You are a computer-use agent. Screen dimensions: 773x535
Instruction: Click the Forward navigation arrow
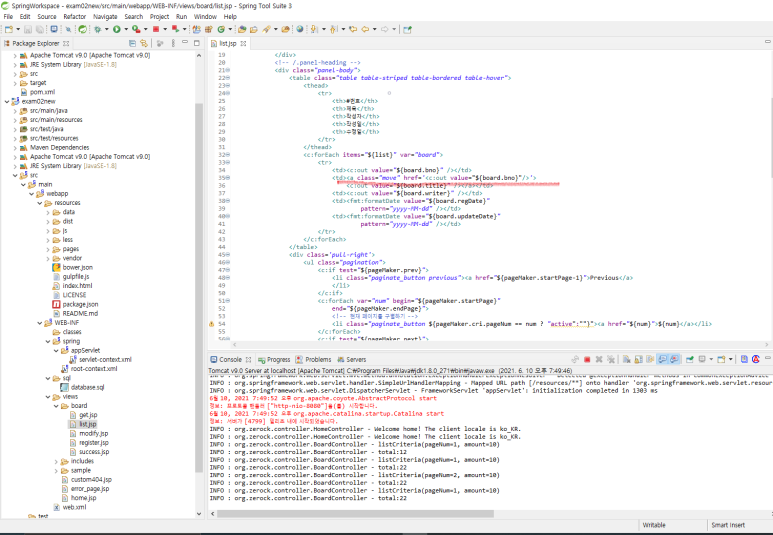(x=384, y=29)
